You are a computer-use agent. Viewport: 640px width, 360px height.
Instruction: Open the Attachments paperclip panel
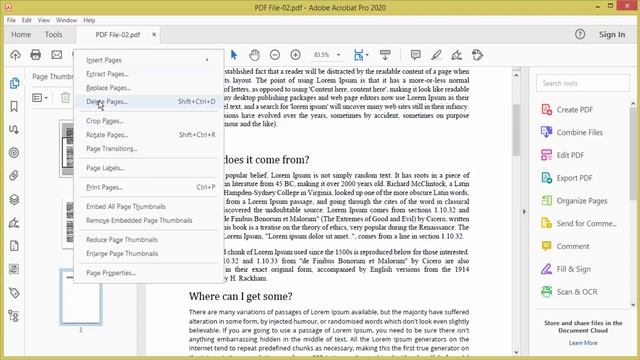[x=14, y=176]
